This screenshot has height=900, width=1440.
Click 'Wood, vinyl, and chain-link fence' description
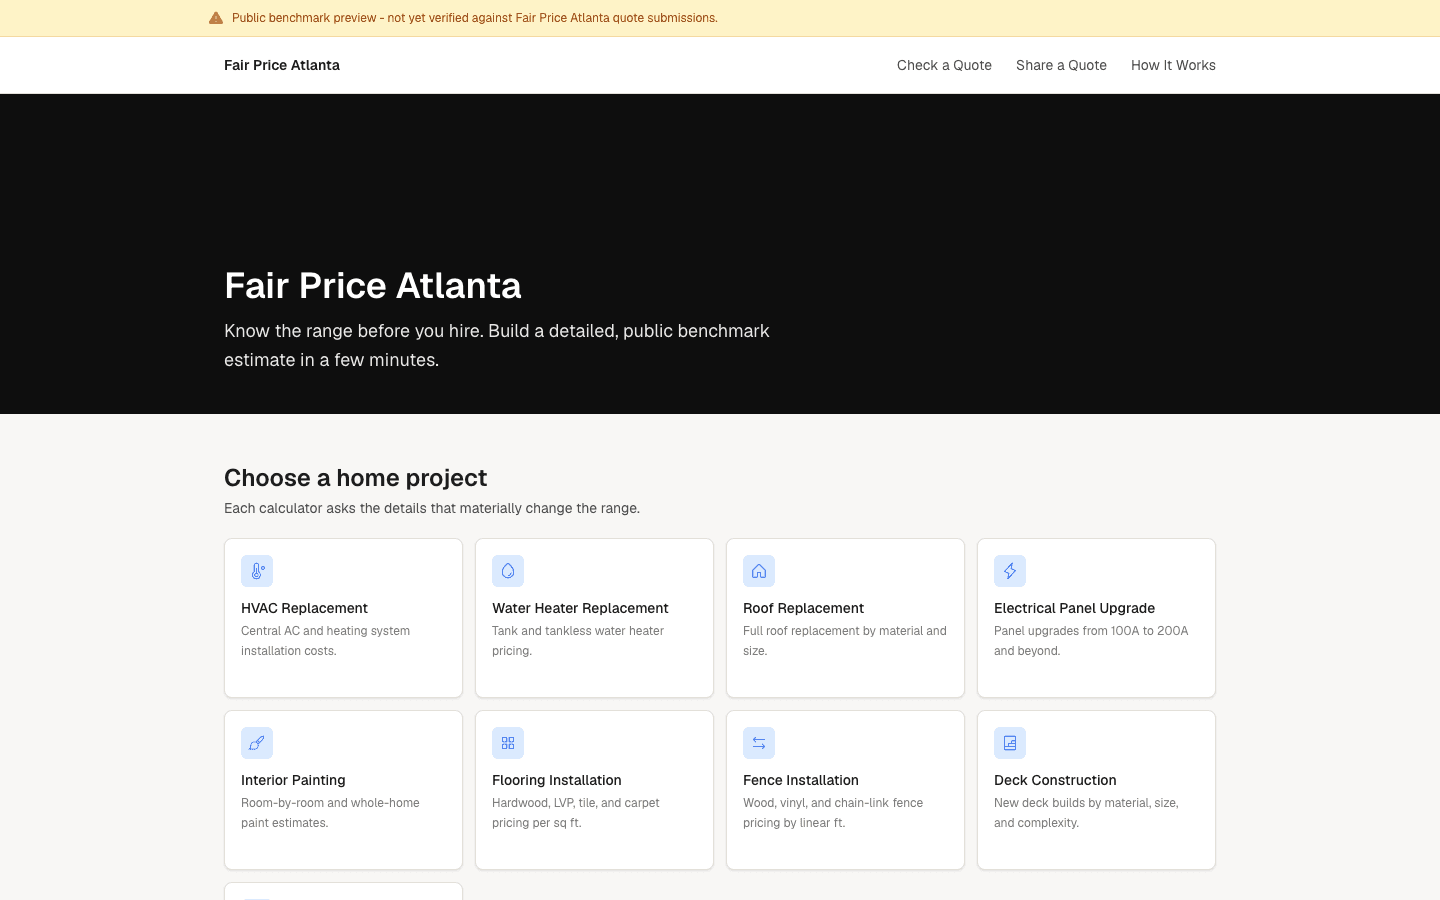(833, 813)
